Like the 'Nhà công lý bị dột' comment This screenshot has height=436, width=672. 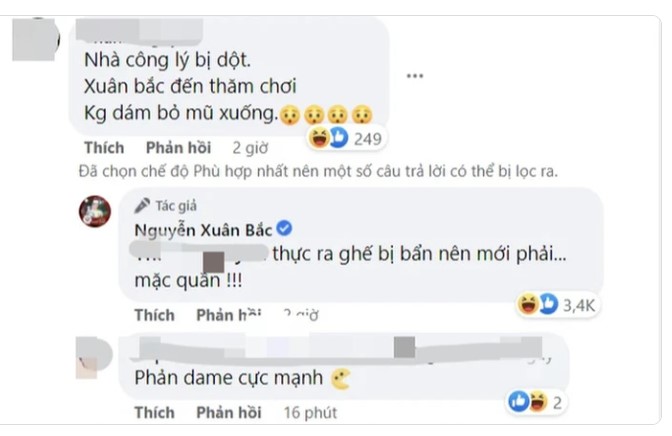104,147
